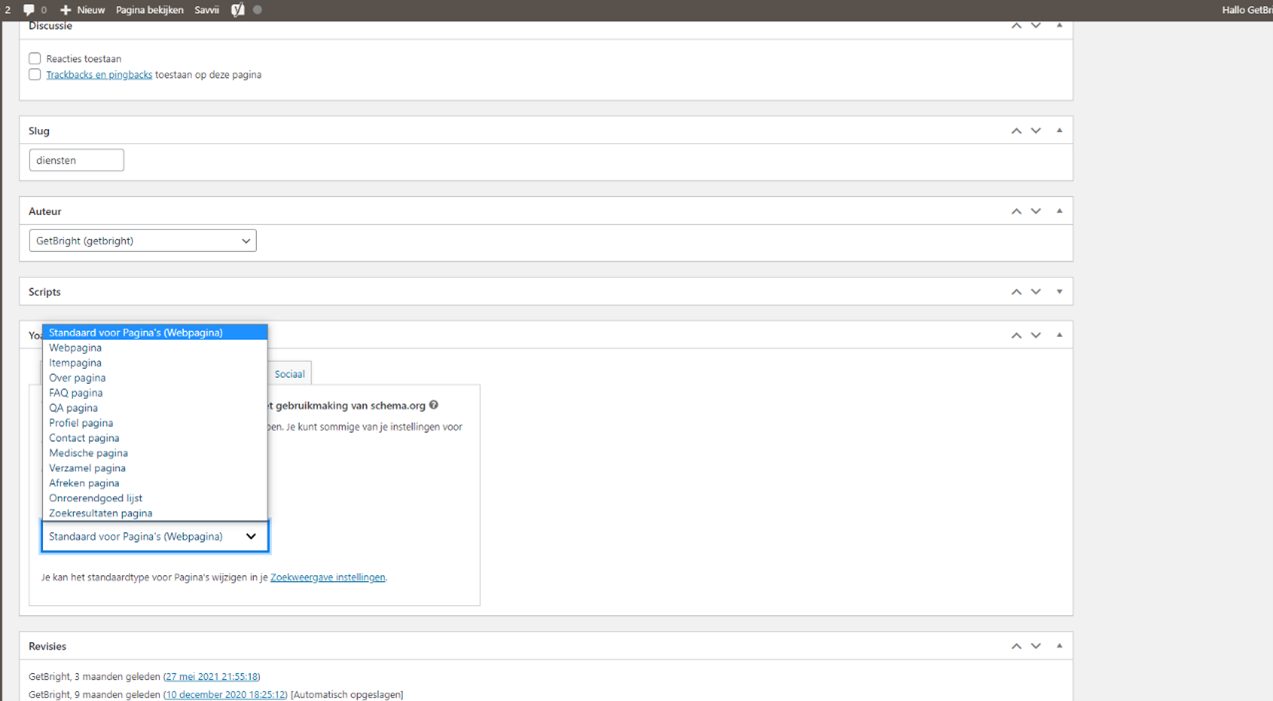Click the updates icon showing 2 in the toolbar

click(8, 9)
